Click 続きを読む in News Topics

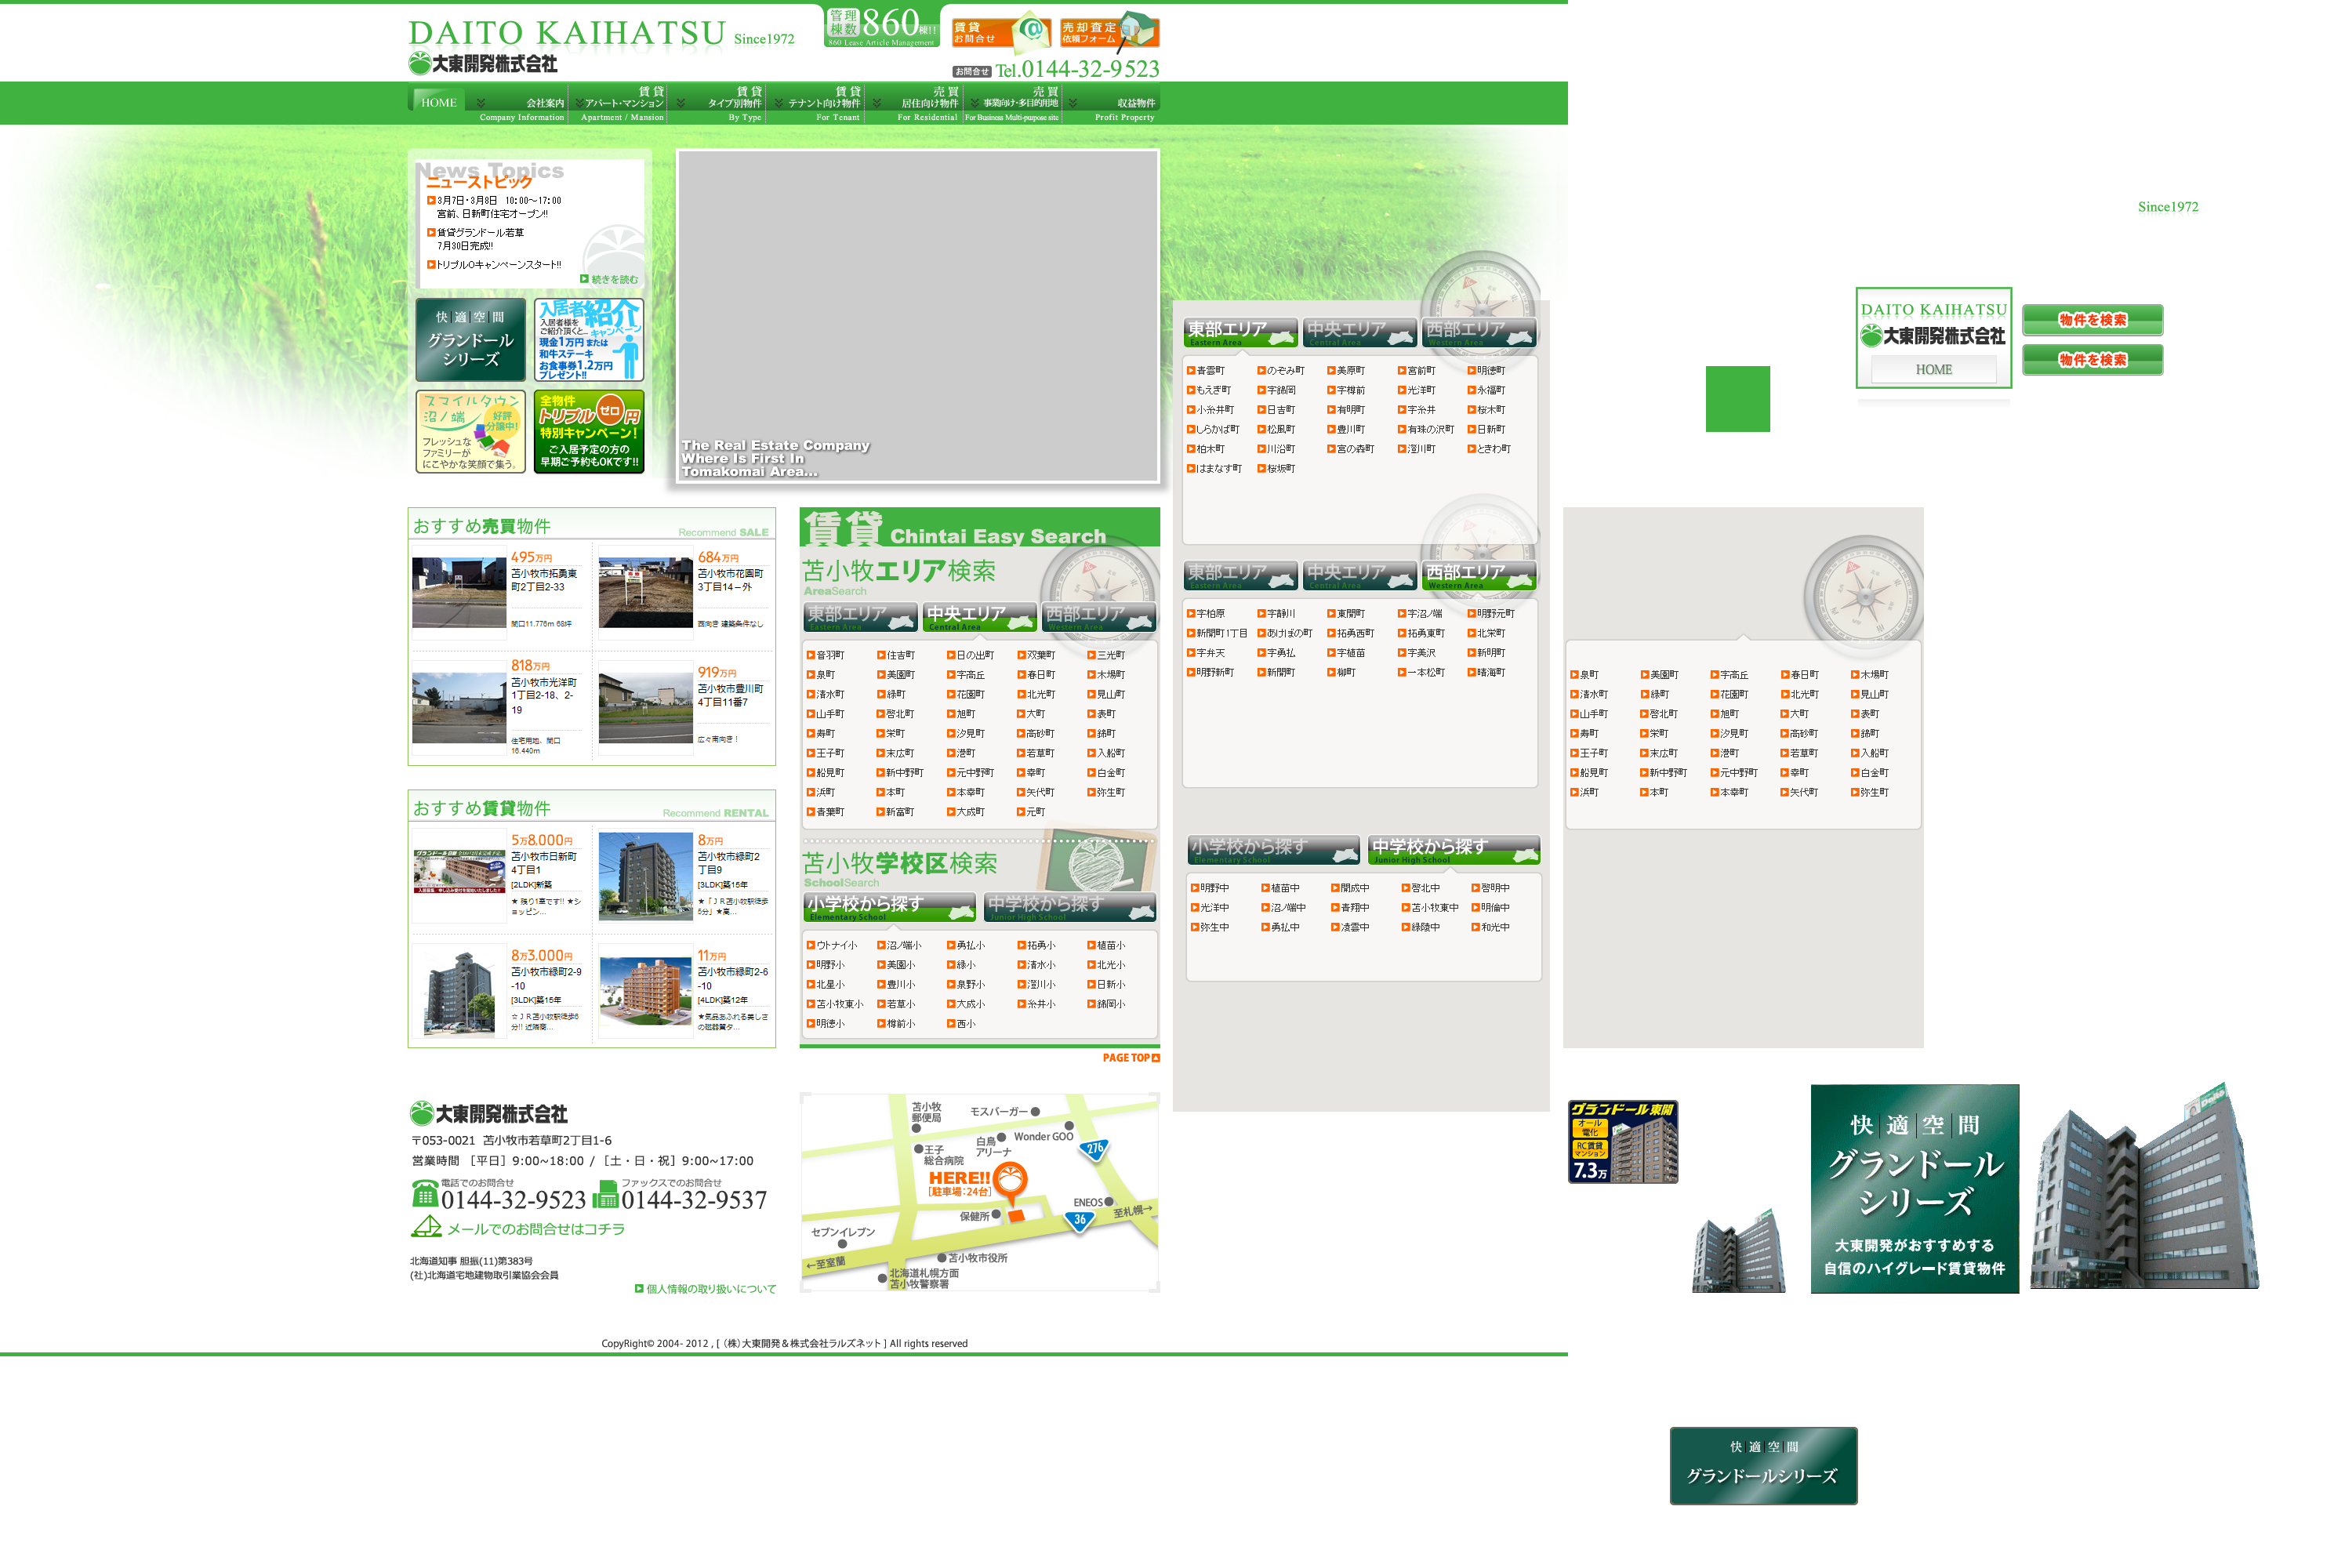pos(610,279)
